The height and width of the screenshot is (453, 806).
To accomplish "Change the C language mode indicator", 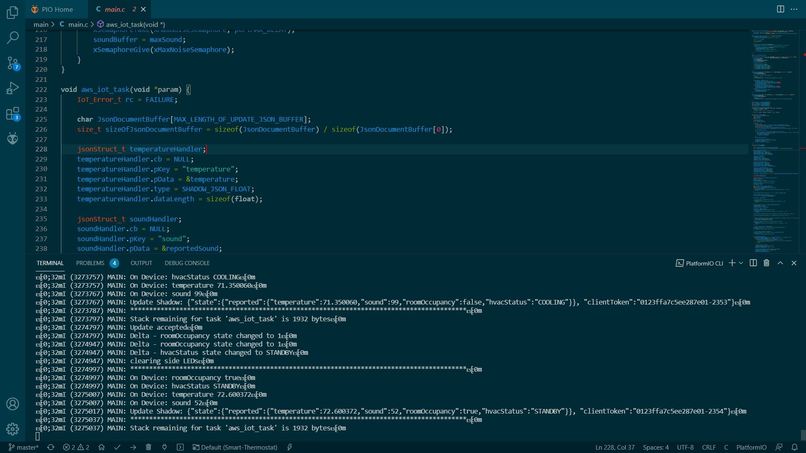I will point(726,447).
